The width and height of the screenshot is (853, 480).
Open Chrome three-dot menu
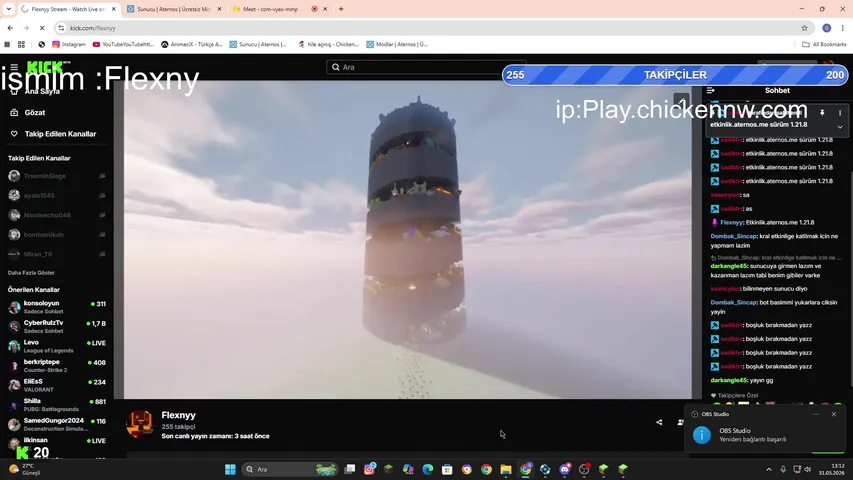843,28
